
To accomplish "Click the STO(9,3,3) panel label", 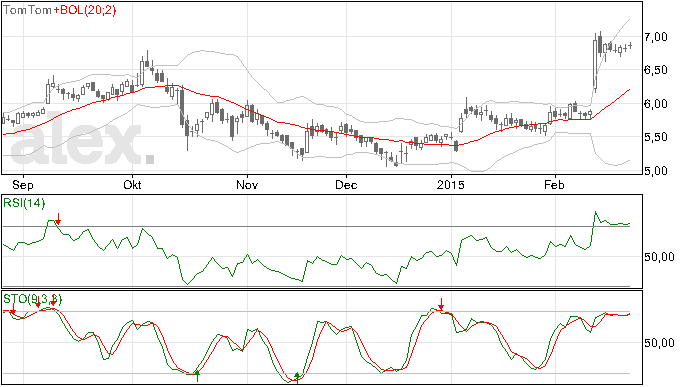I will [33, 299].
